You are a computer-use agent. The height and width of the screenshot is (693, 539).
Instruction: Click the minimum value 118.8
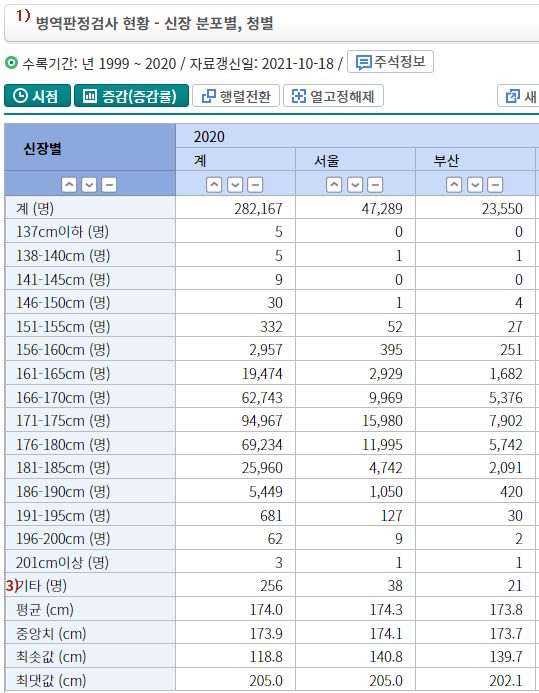click(x=266, y=657)
